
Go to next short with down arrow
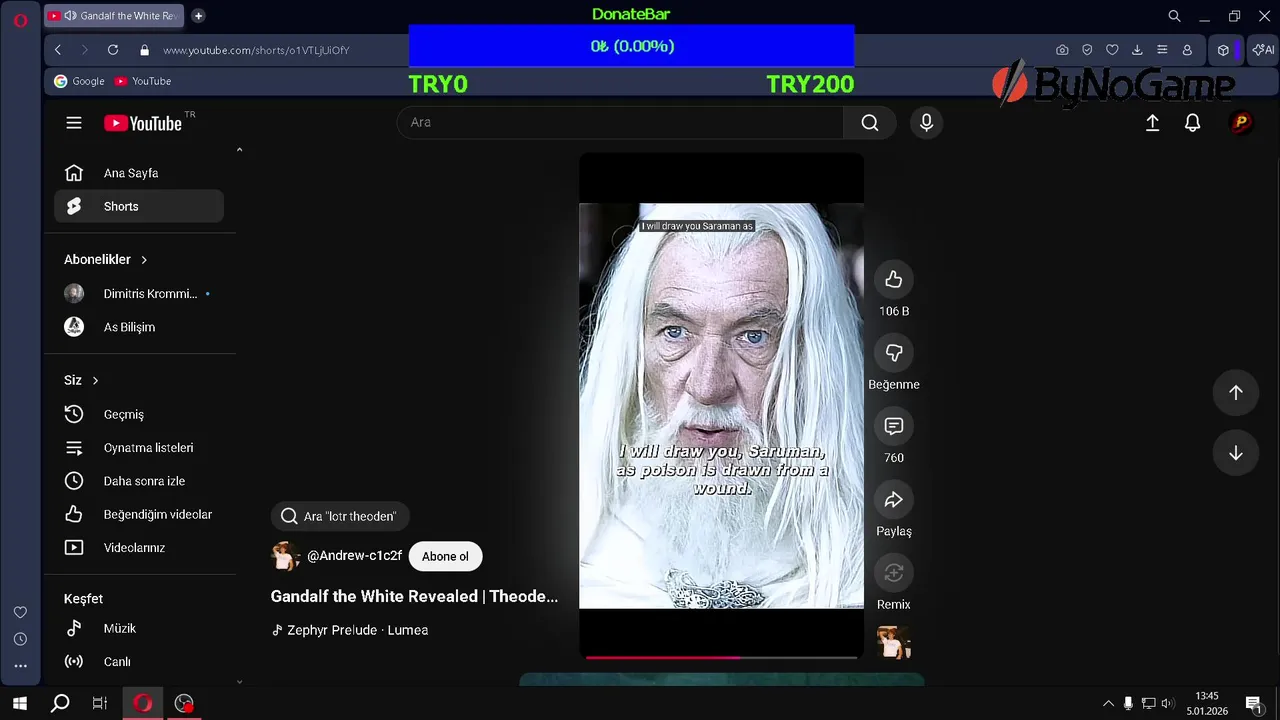click(1236, 453)
